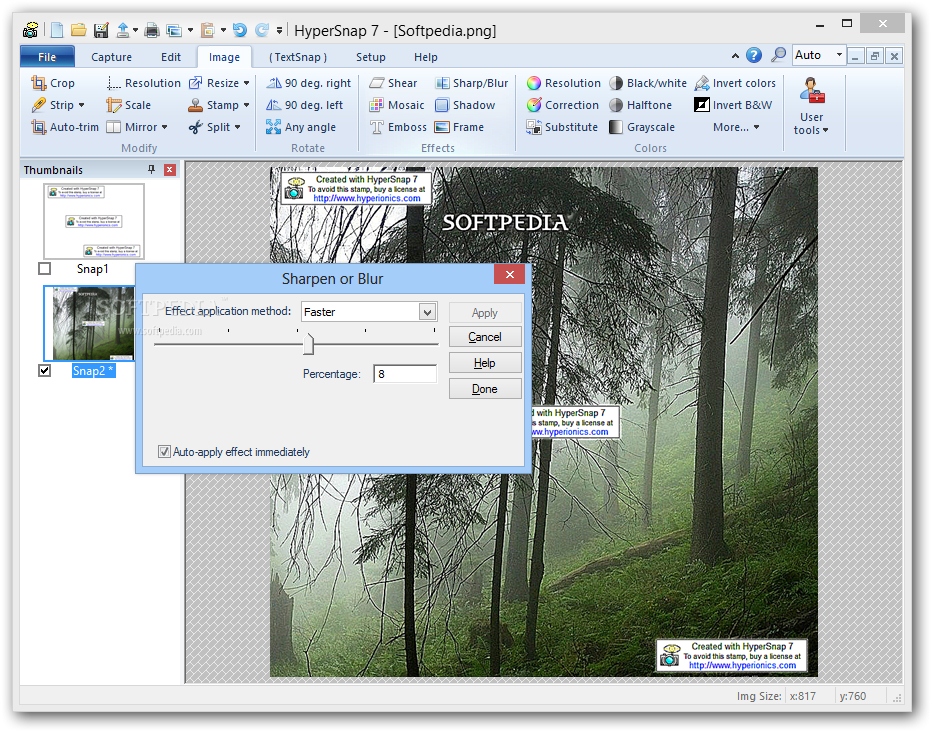The image size is (932, 732).
Task: Rotate image 90 deg. left
Action: point(304,105)
